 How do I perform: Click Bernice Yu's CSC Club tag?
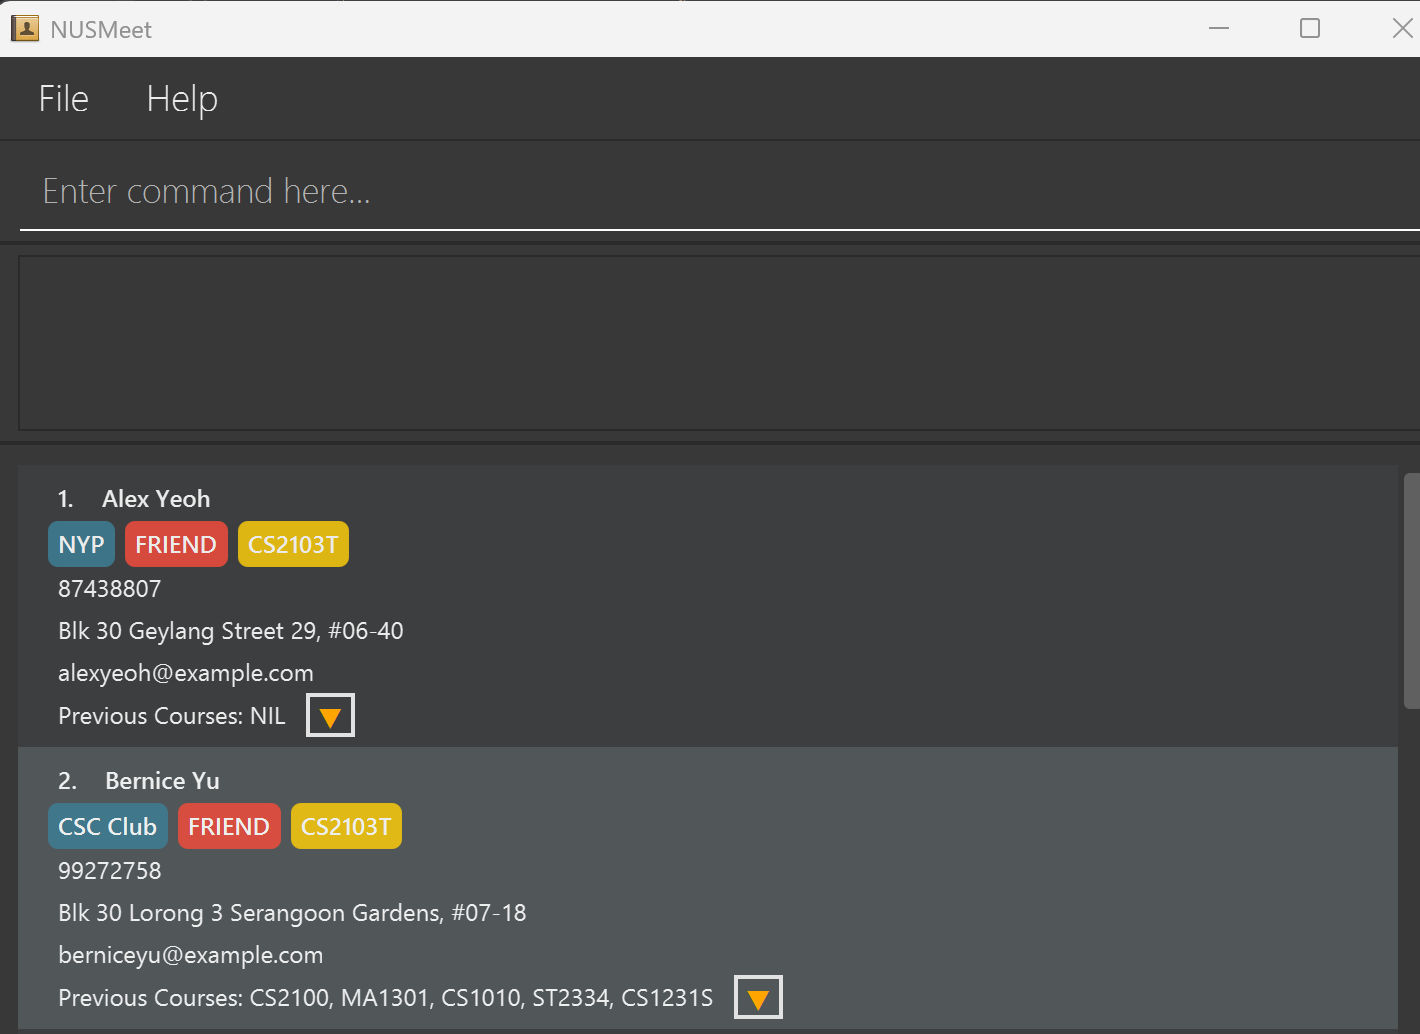click(107, 827)
